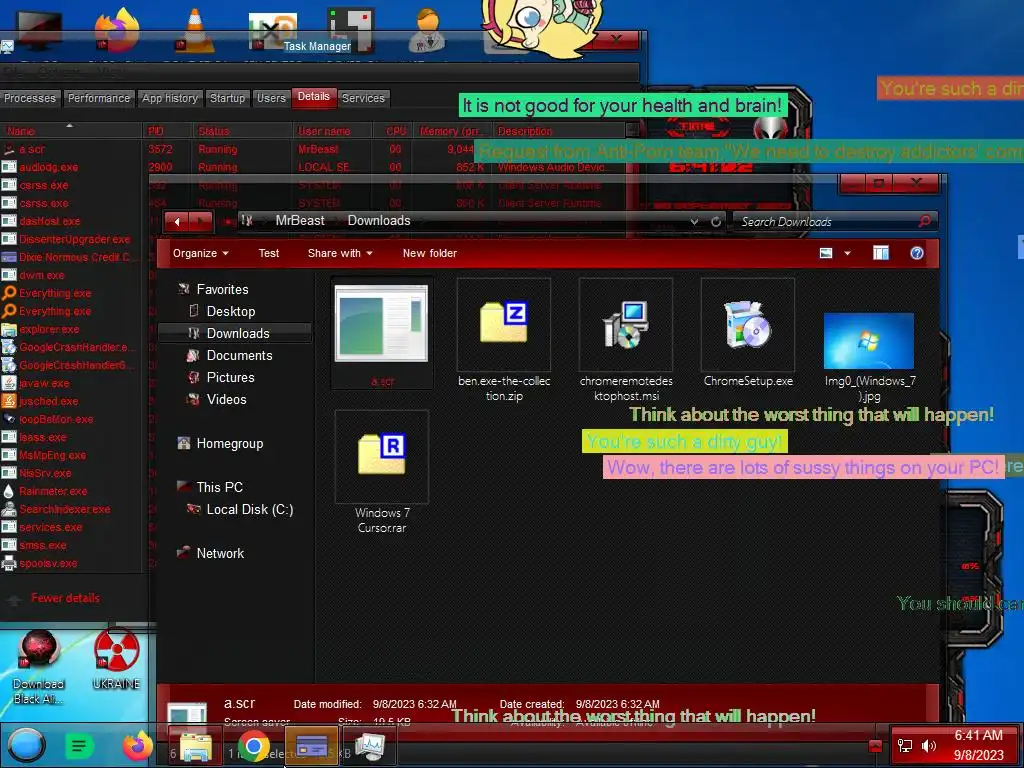Select Favorites in the navigation pane
Viewport: 1024px width, 768px height.
pos(222,289)
